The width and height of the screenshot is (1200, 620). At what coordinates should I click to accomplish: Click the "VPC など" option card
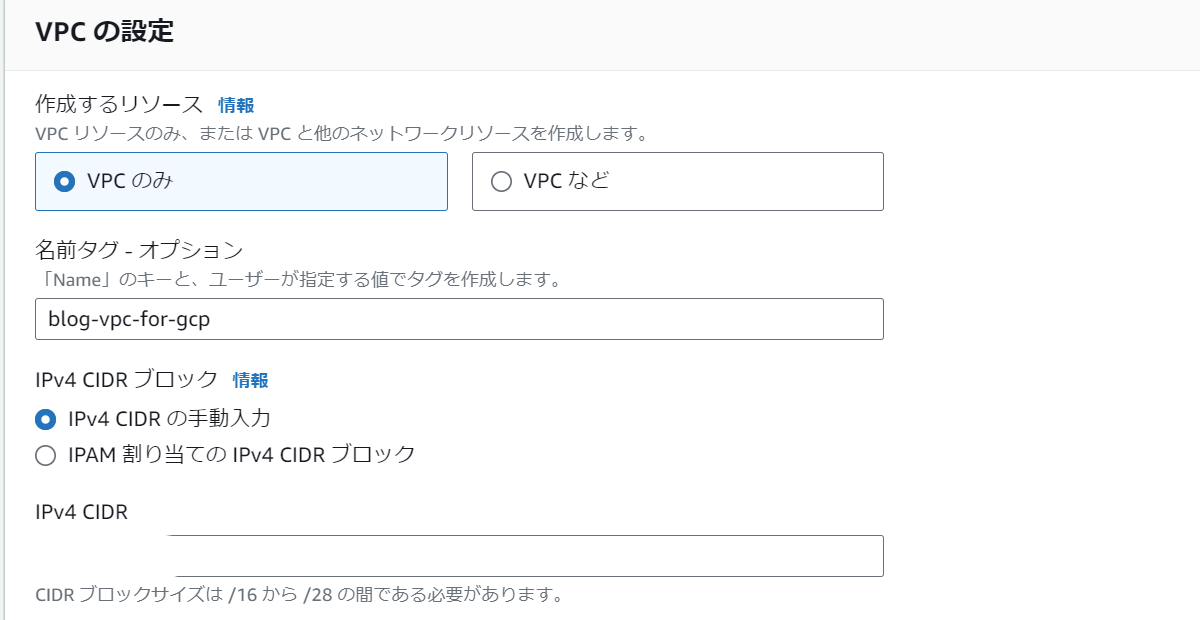677,181
